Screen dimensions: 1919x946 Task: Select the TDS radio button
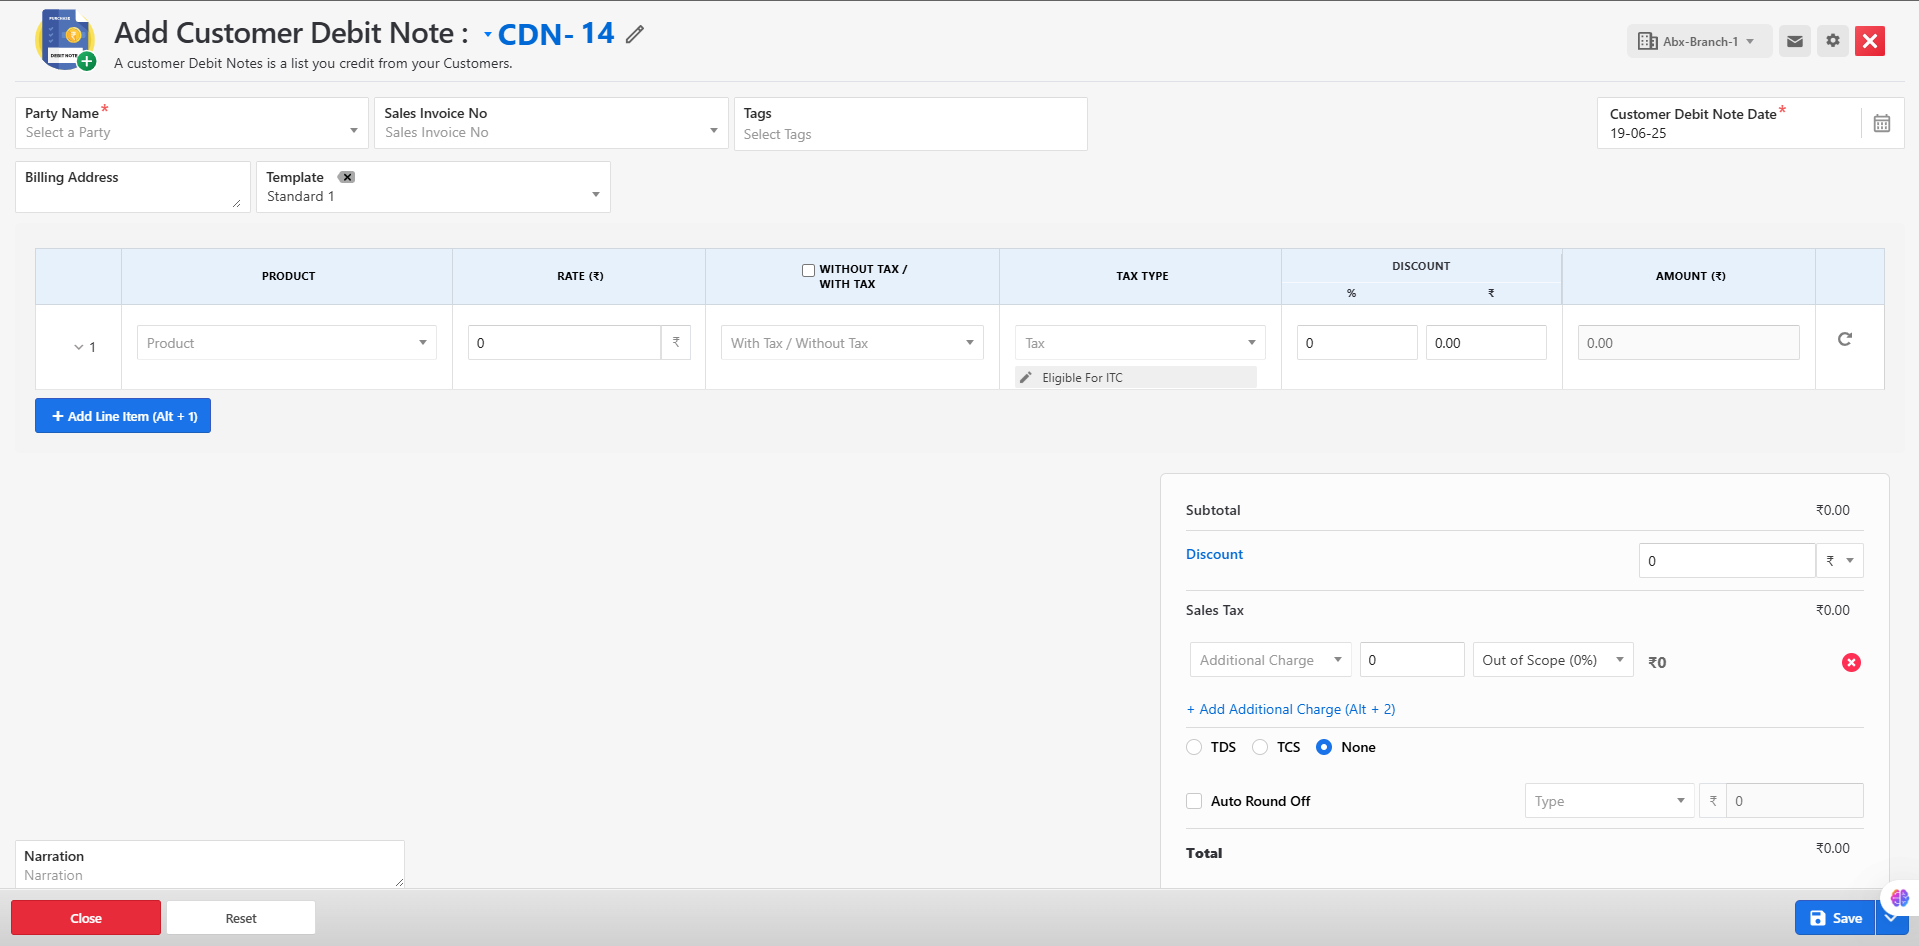point(1194,747)
